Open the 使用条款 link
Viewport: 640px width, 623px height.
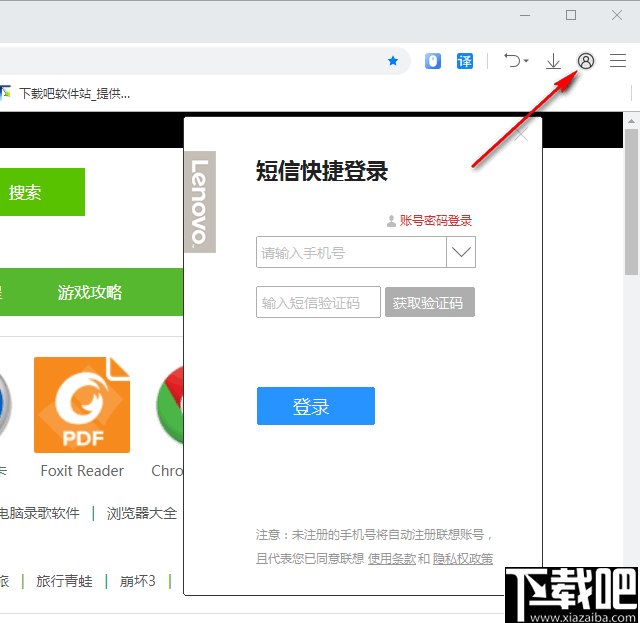pos(392,558)
